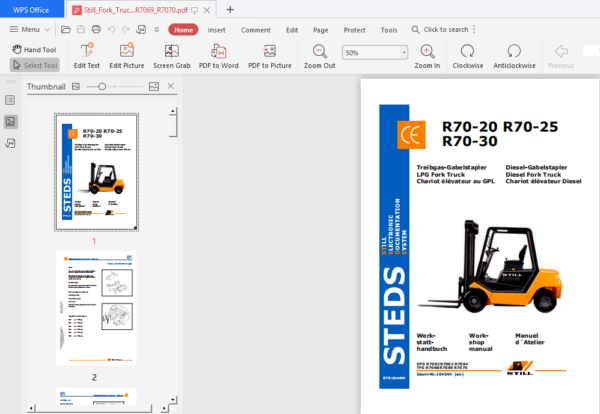600x414 pixels.
Task: Open the bookmarks outline sidebar icon
Action: pyautogui.click(x=10, y=100)
